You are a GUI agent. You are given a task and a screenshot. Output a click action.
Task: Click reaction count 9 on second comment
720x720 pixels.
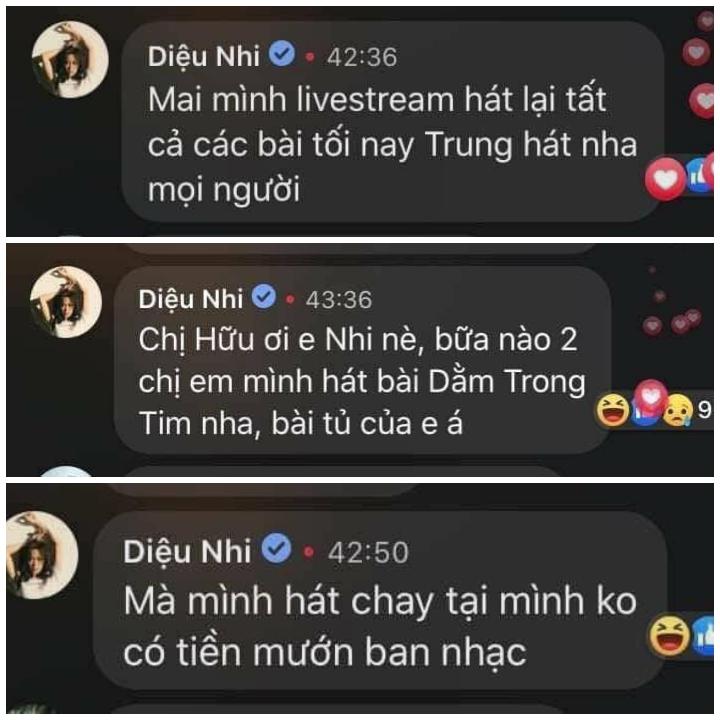tap(704, 409)
